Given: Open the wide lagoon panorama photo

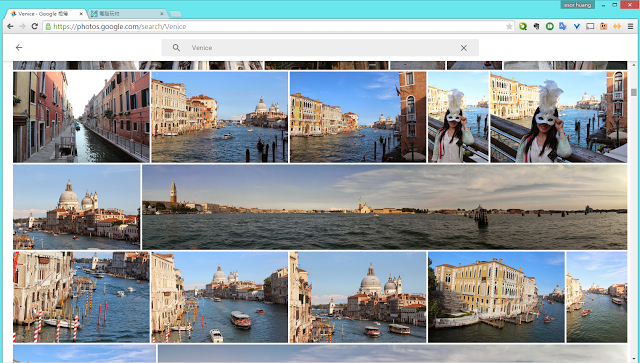Looking at the screenshot, I should [384, 207].
